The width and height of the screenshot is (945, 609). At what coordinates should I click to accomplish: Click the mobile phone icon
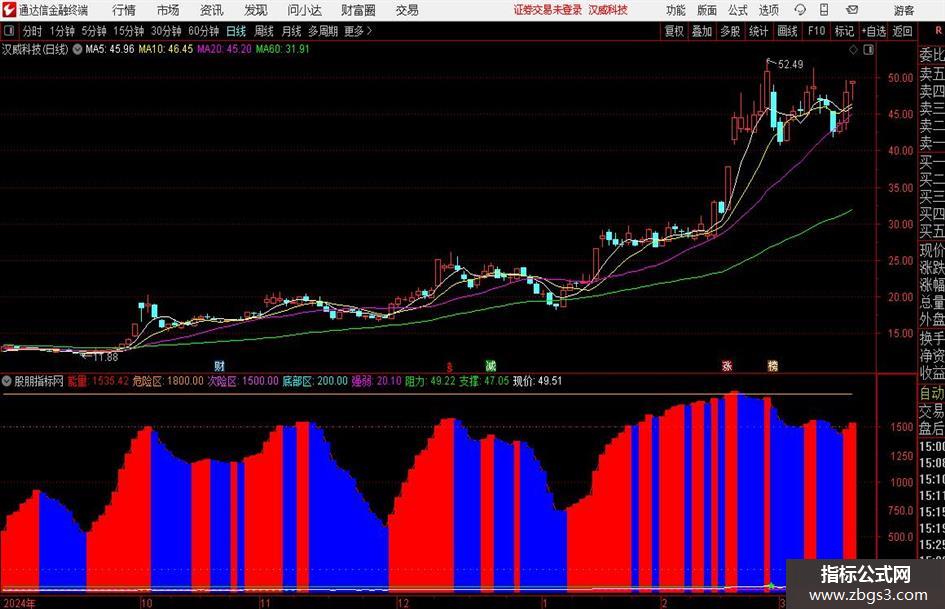pos(824,10)
